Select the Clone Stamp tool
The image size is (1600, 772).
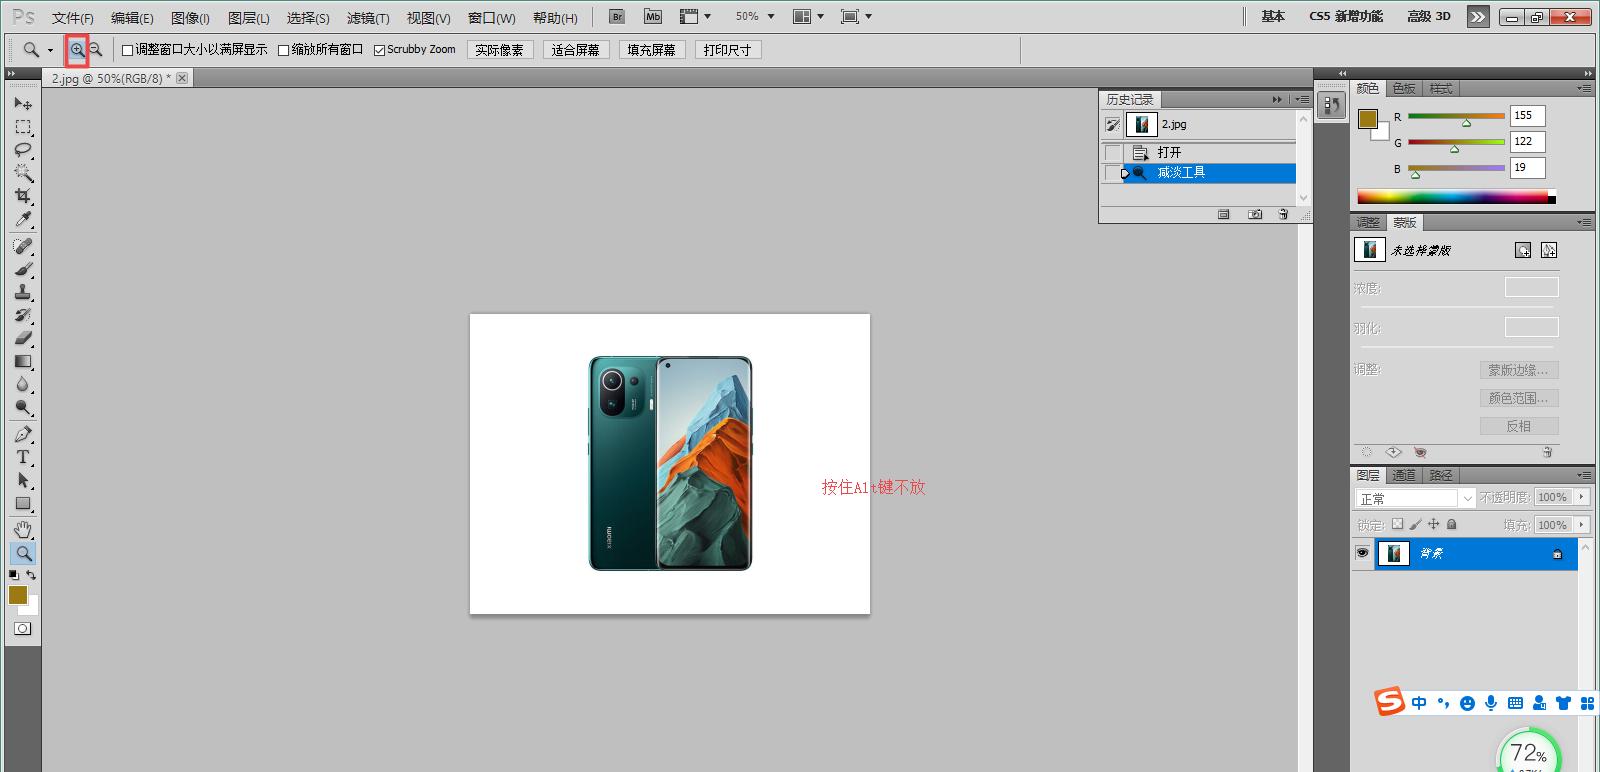23,292
